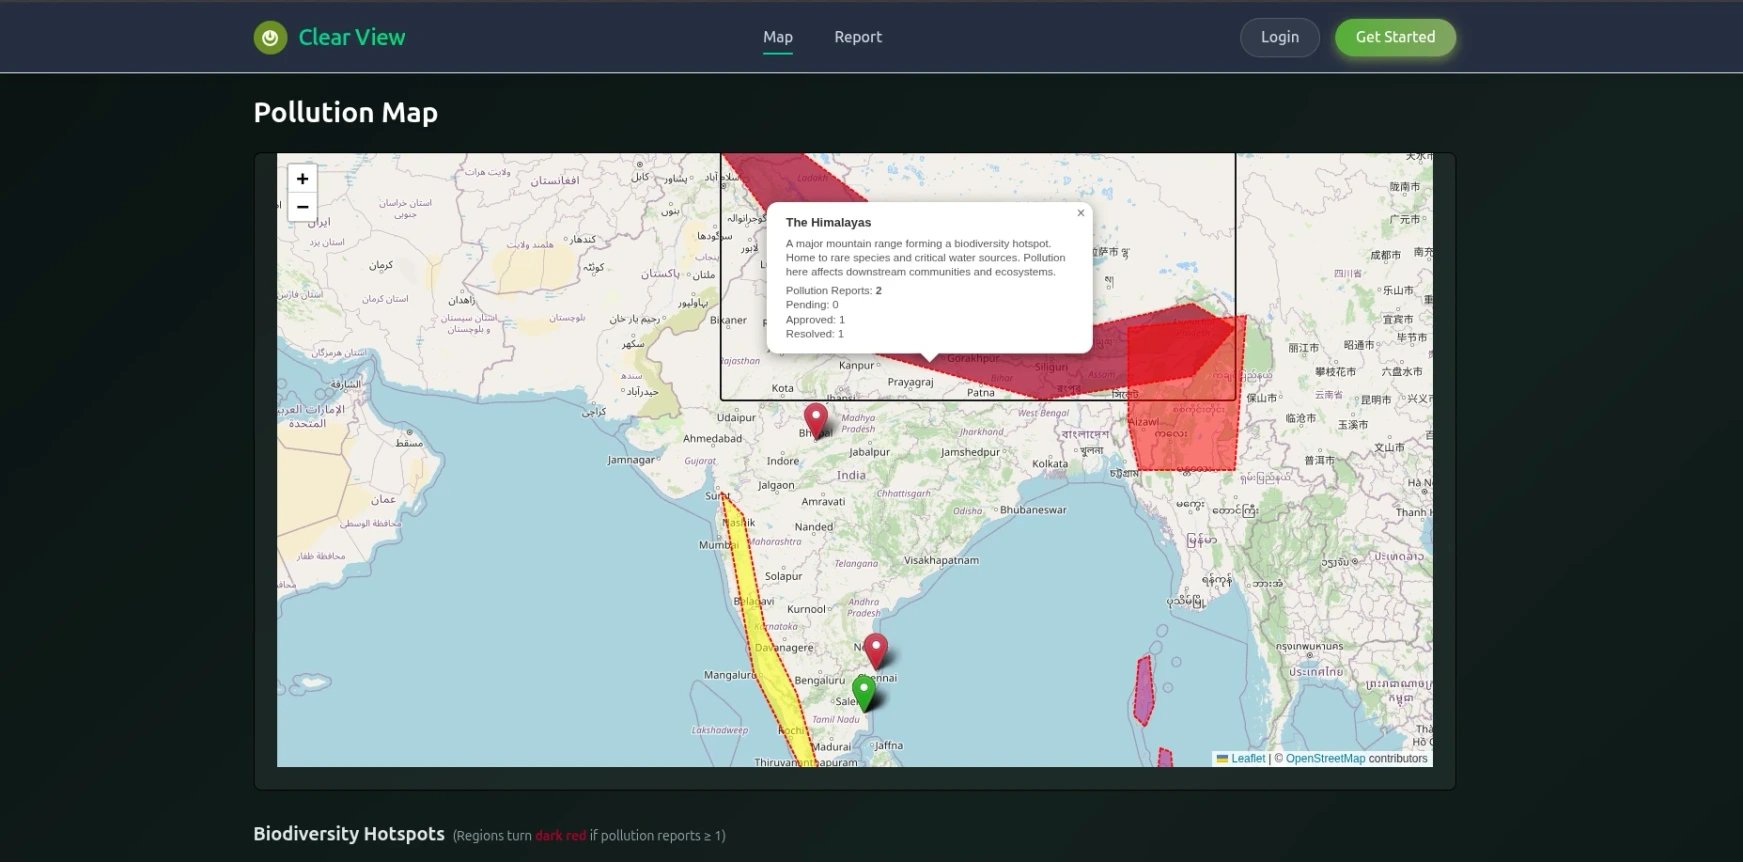Close the Himalayas popup

pos(1080,213)
